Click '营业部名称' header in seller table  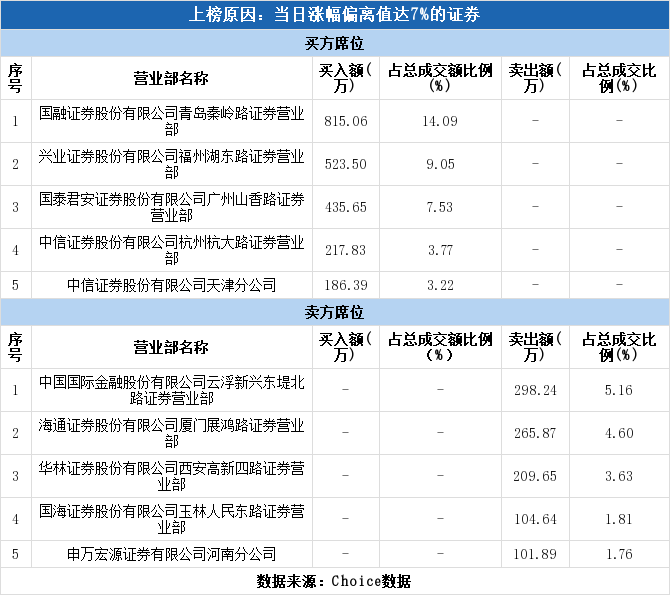[x=171, y=347]
